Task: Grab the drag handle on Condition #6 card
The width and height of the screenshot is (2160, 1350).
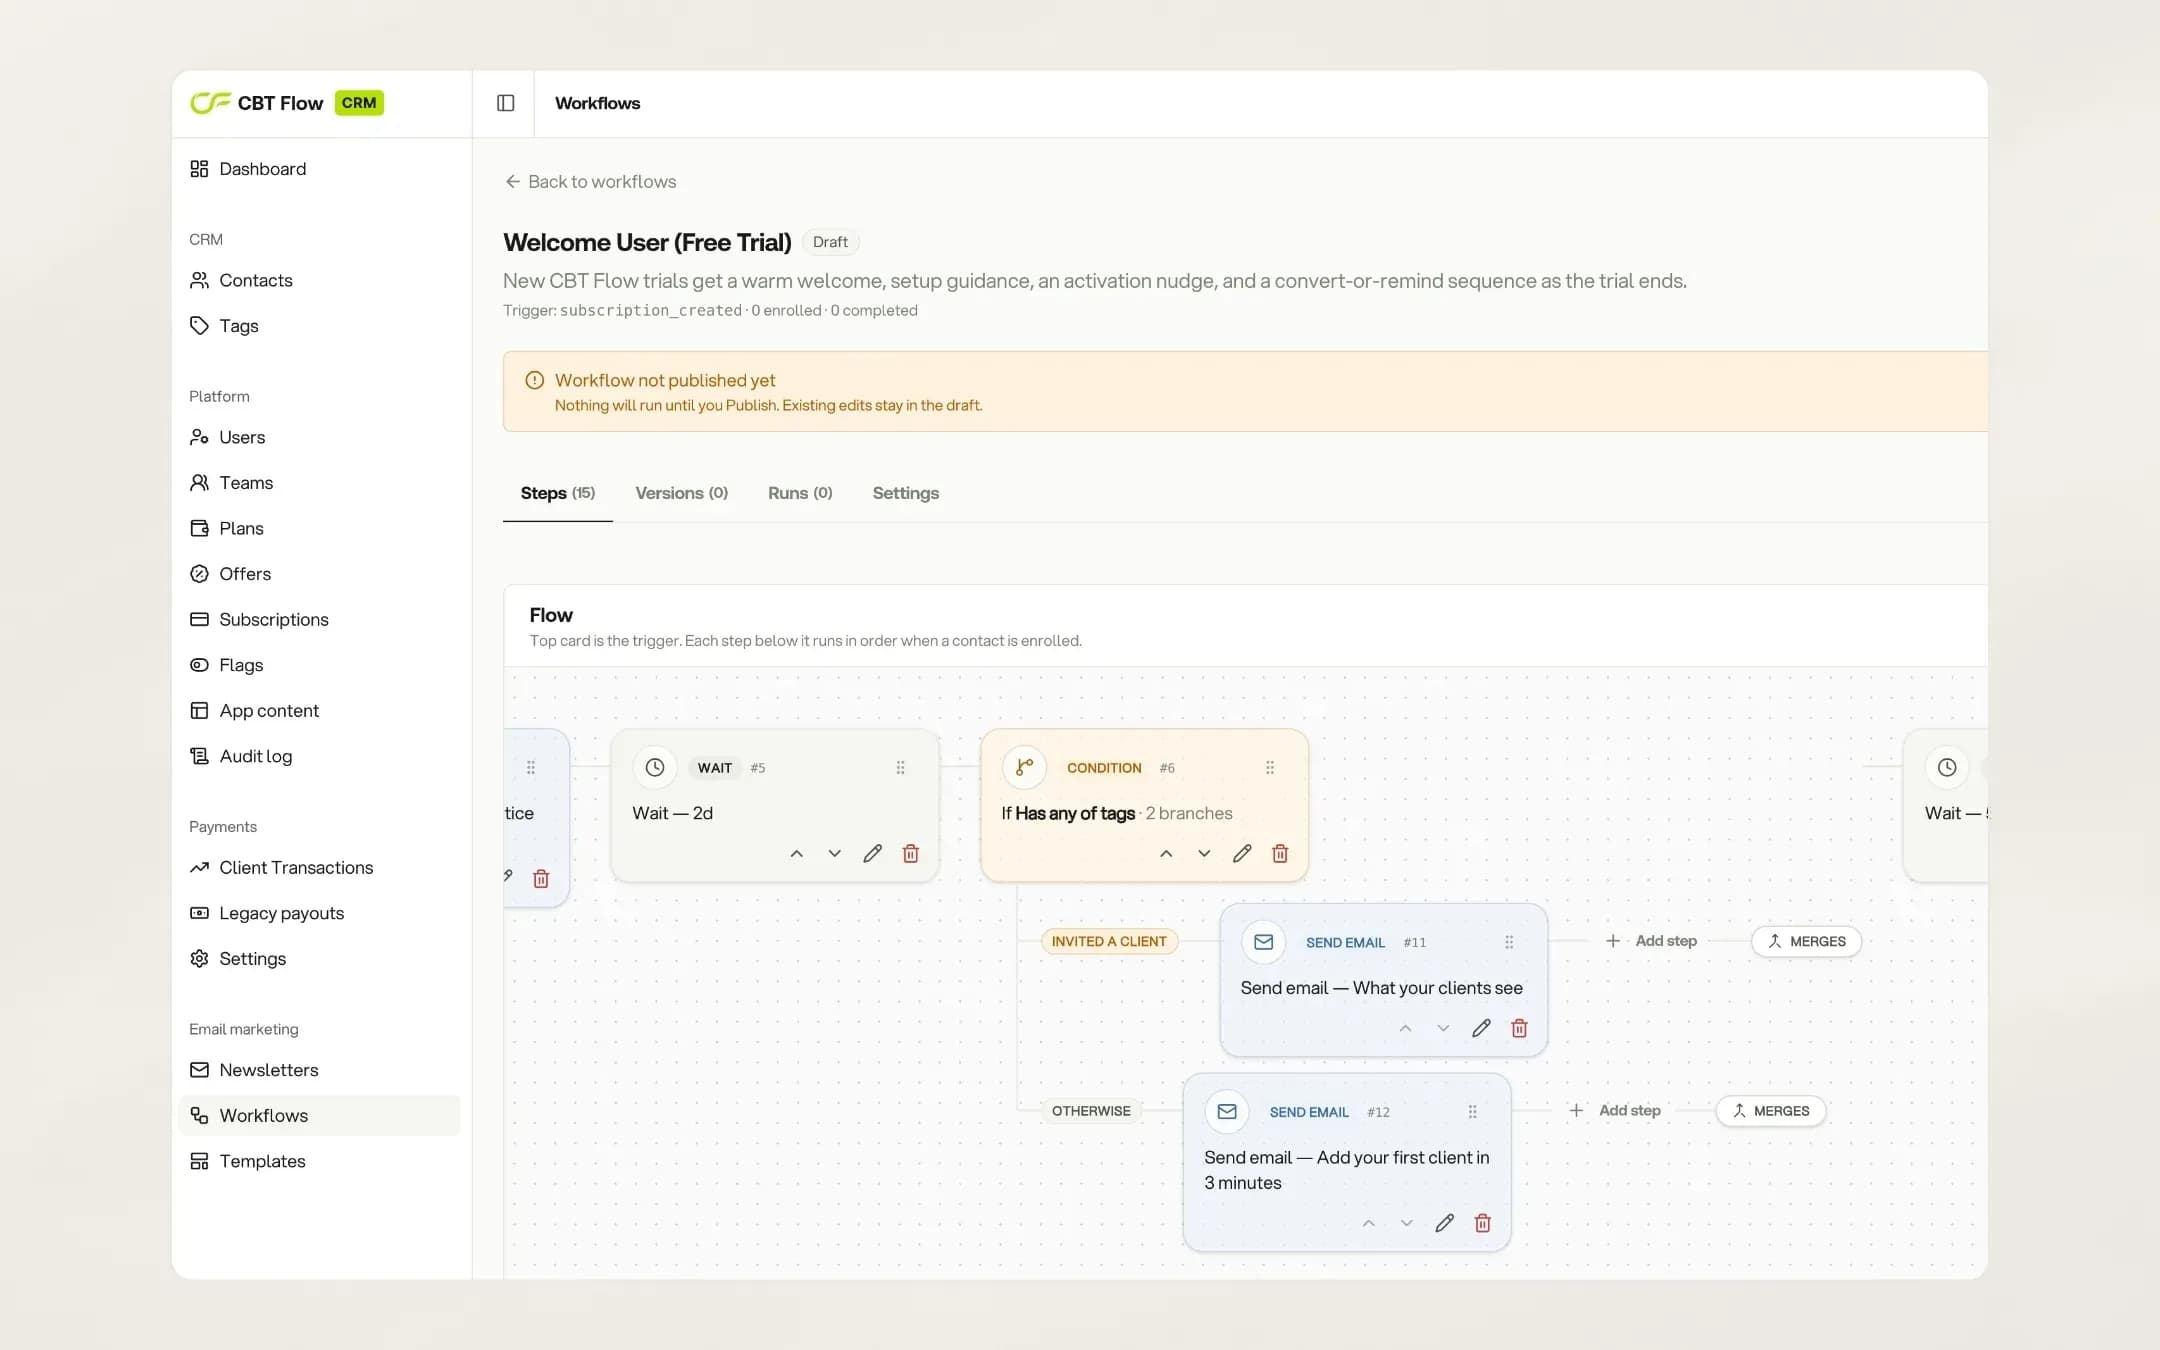Action: [1270, 768]
